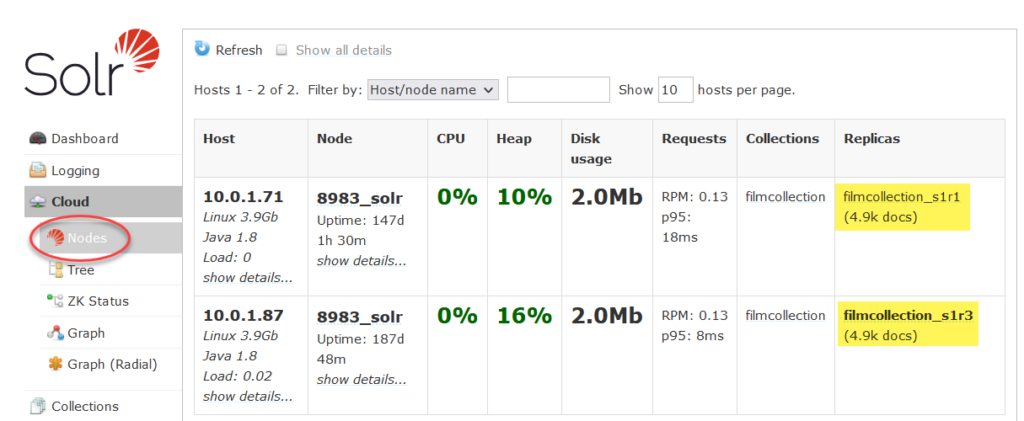
Task: Click the filter text input field
Action: click(558, 90)
